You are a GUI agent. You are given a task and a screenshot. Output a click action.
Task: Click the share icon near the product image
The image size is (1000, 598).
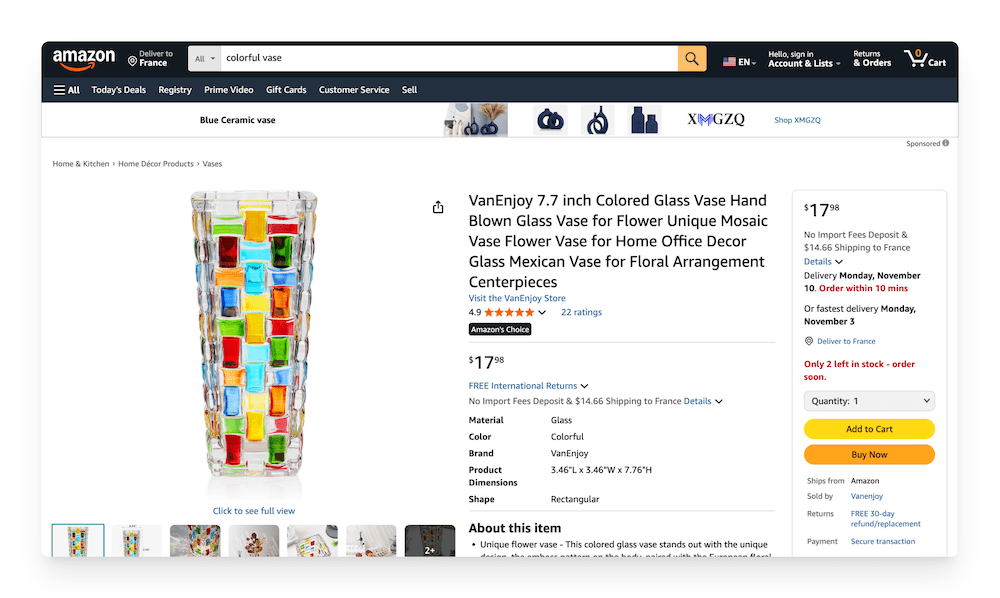[x=437, y=207]
